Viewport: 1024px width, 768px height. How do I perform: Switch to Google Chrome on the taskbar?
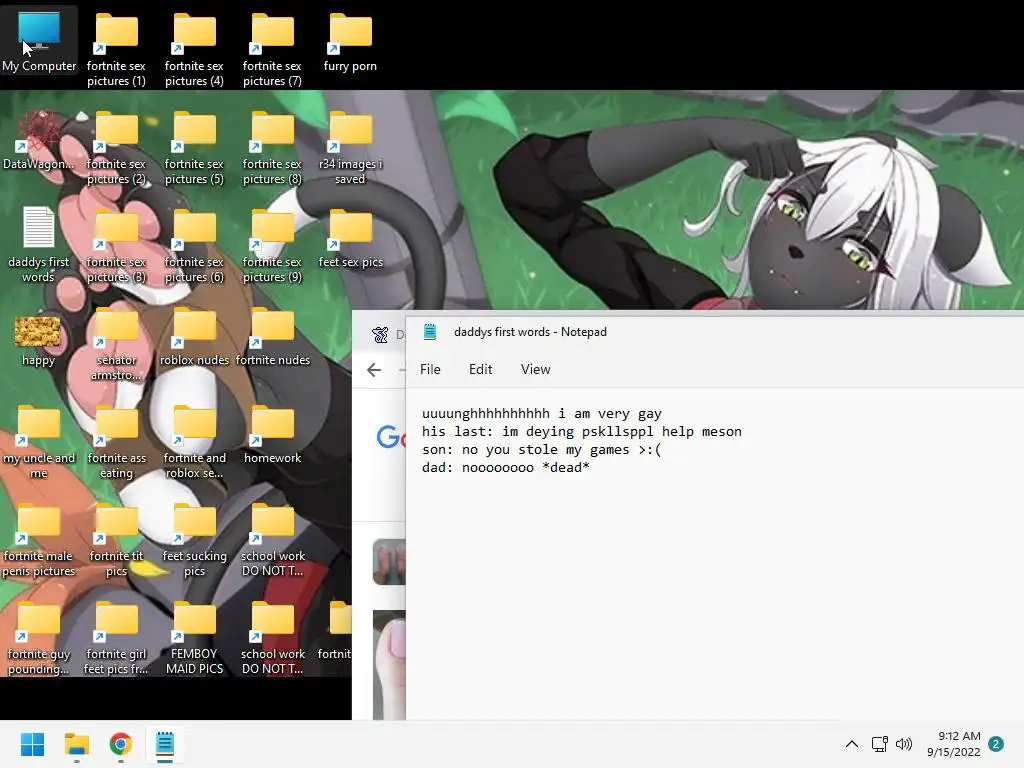coord(121,744)
